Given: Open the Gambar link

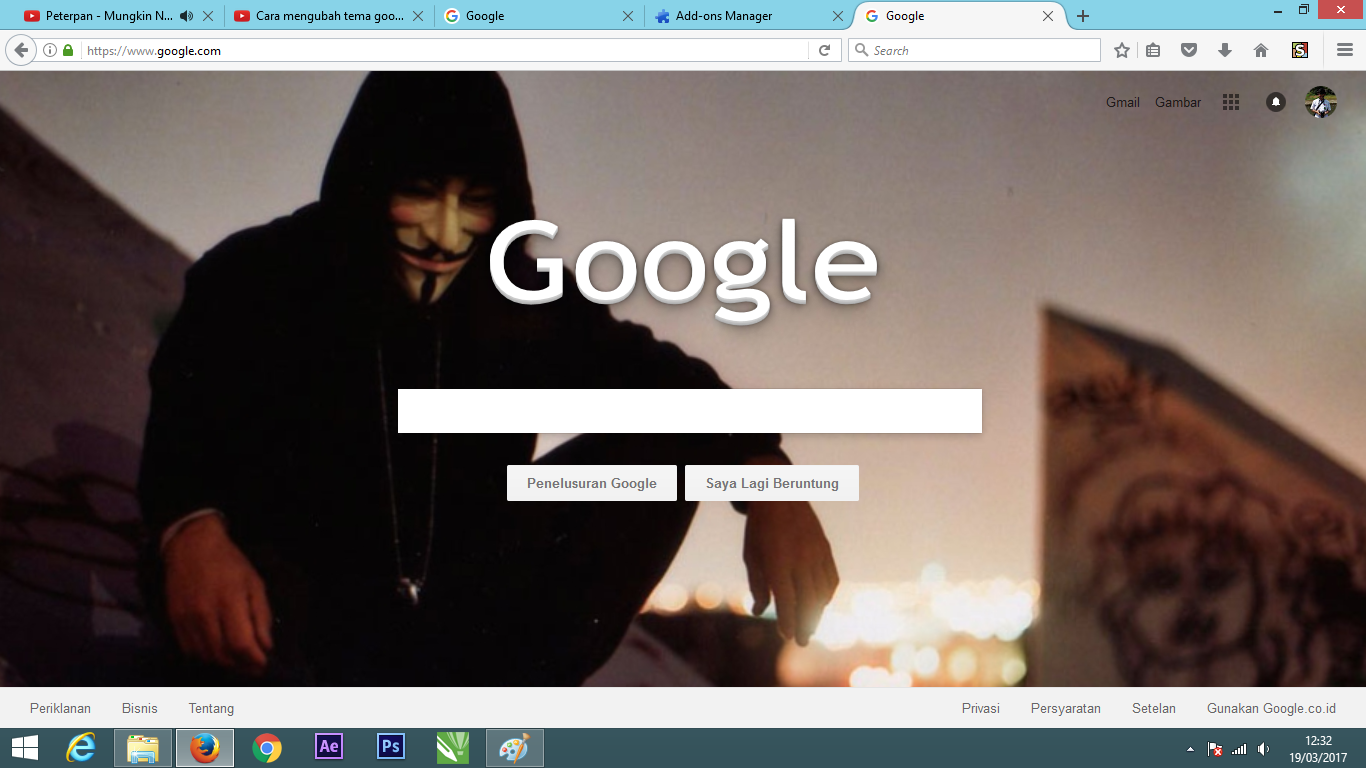Looking at the screenshot, I should [x=1178, y=102].
